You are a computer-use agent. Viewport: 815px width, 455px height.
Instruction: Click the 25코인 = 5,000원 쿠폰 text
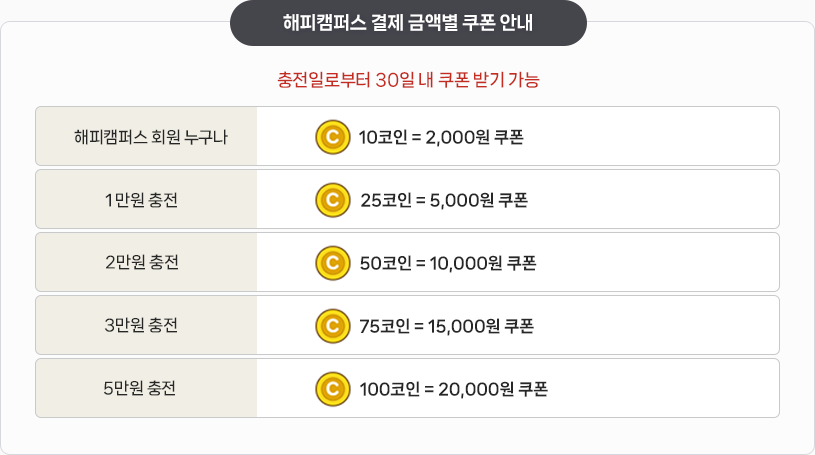pos(444,200)
